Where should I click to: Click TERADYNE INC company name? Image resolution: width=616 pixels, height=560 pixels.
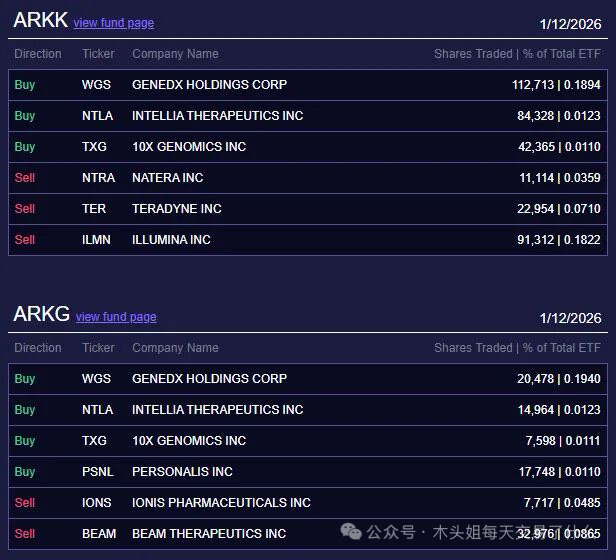pos(177,209)
